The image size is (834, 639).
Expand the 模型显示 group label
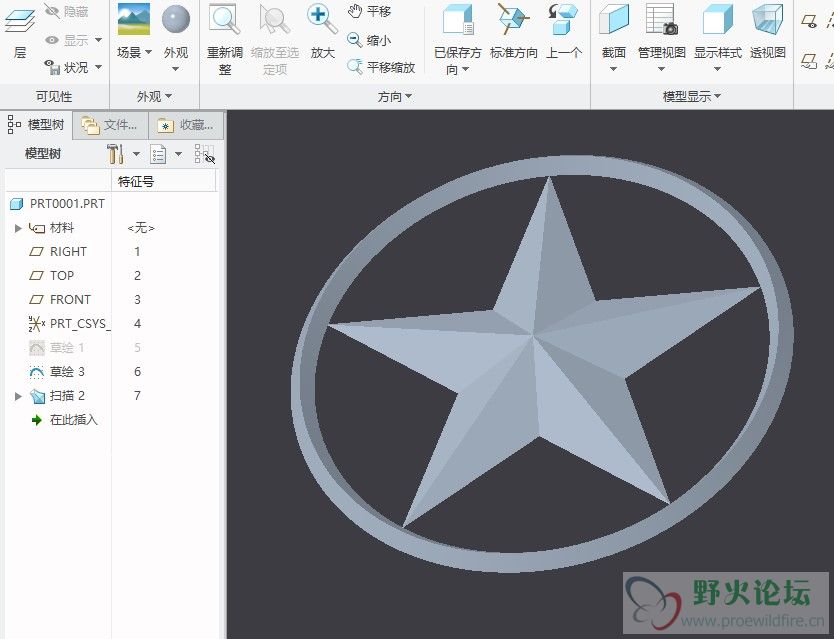[692, 96]
